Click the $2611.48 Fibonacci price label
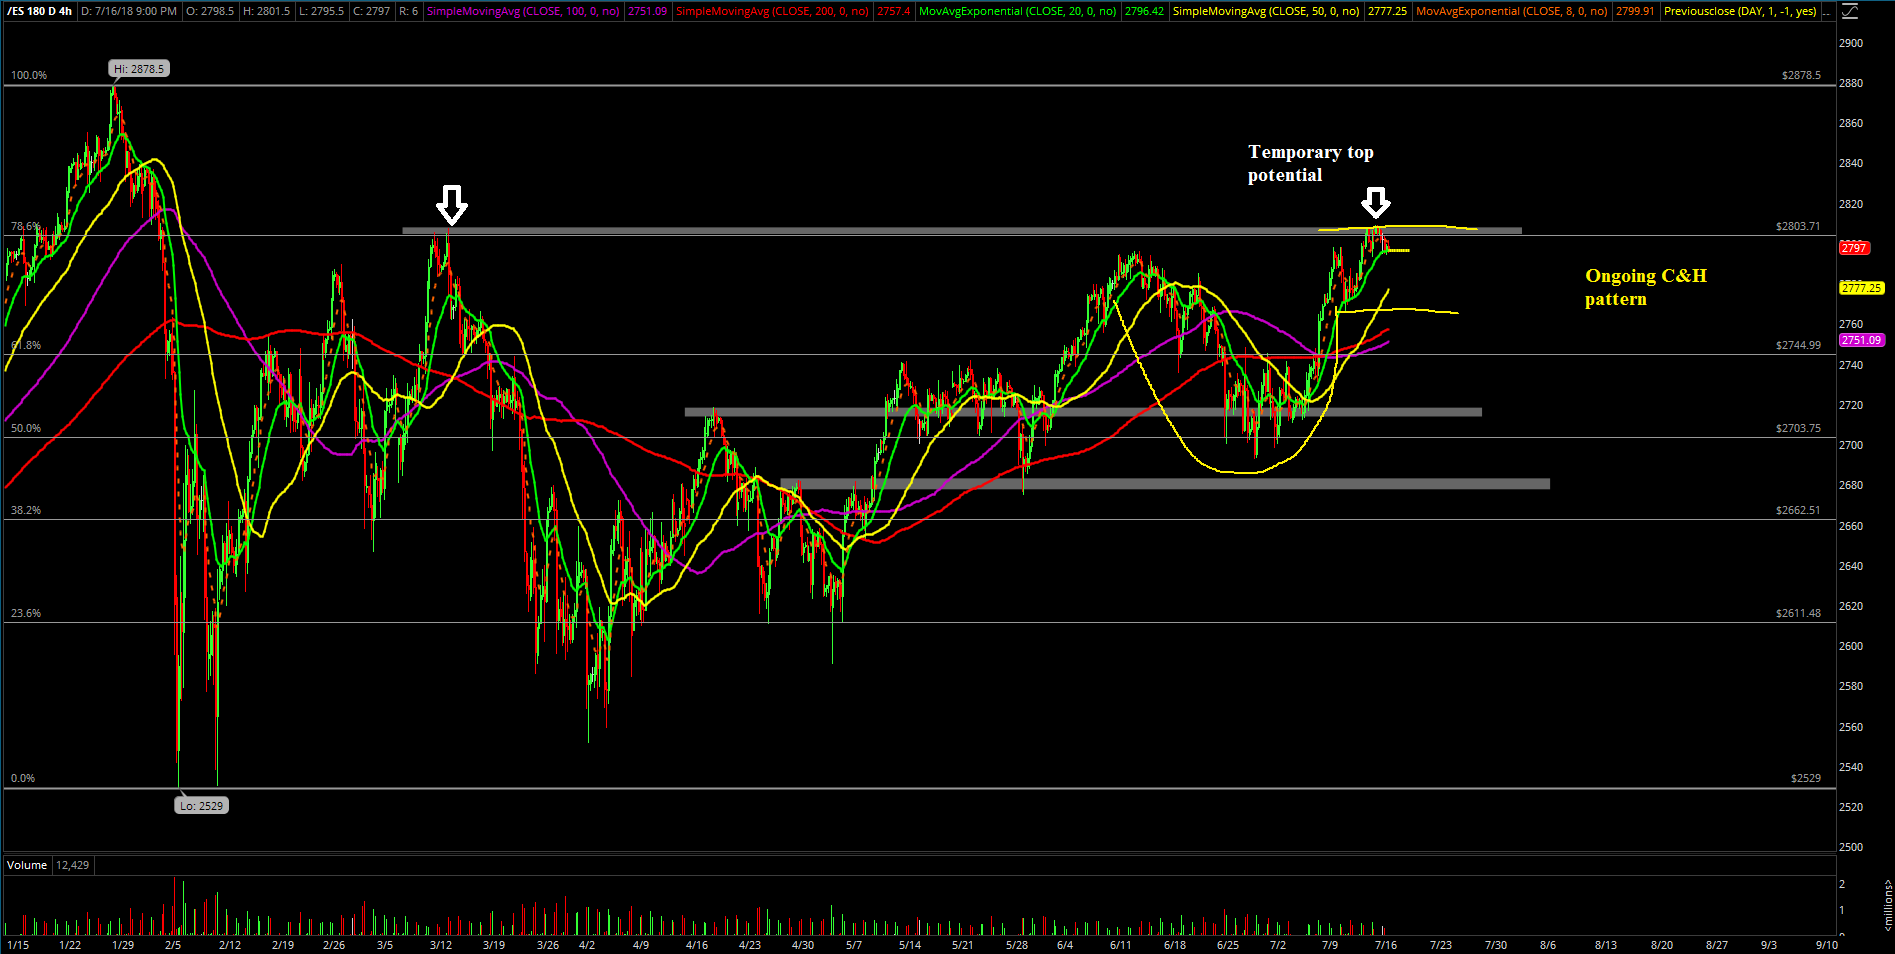This screenshot has width=1895, height=954. point(1798,613)
